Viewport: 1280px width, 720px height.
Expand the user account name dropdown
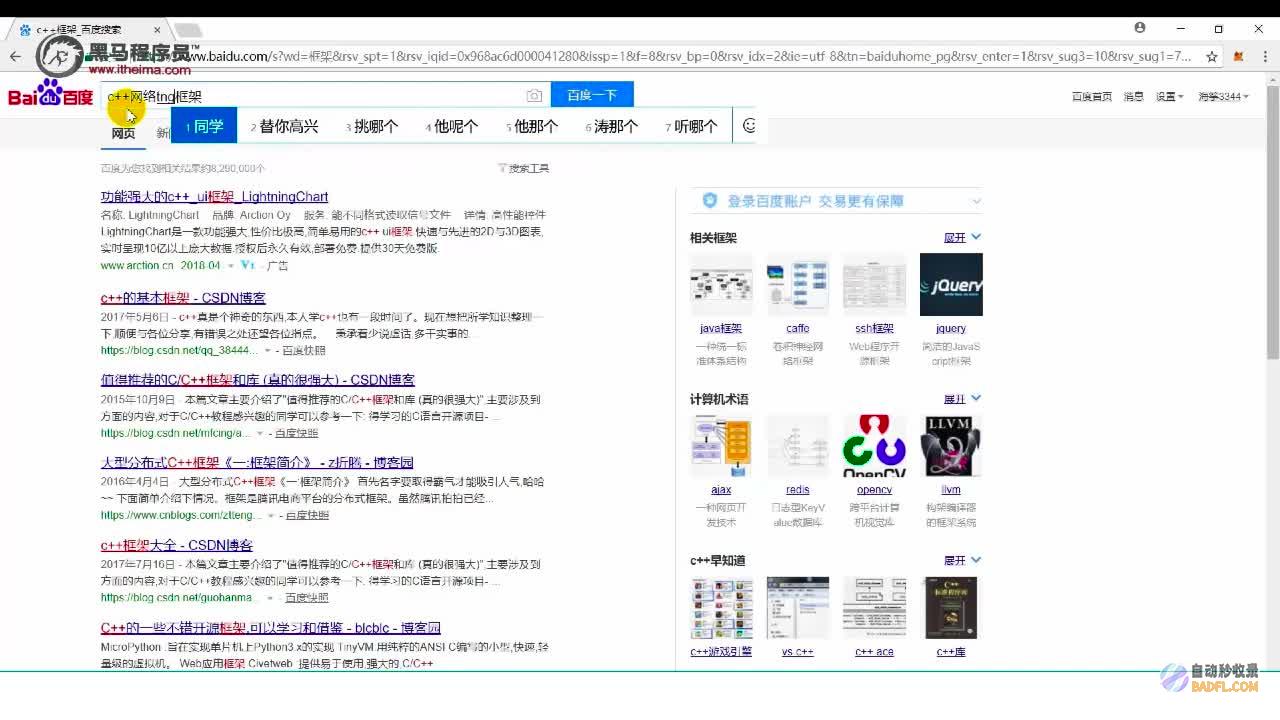coord(1224,97)
